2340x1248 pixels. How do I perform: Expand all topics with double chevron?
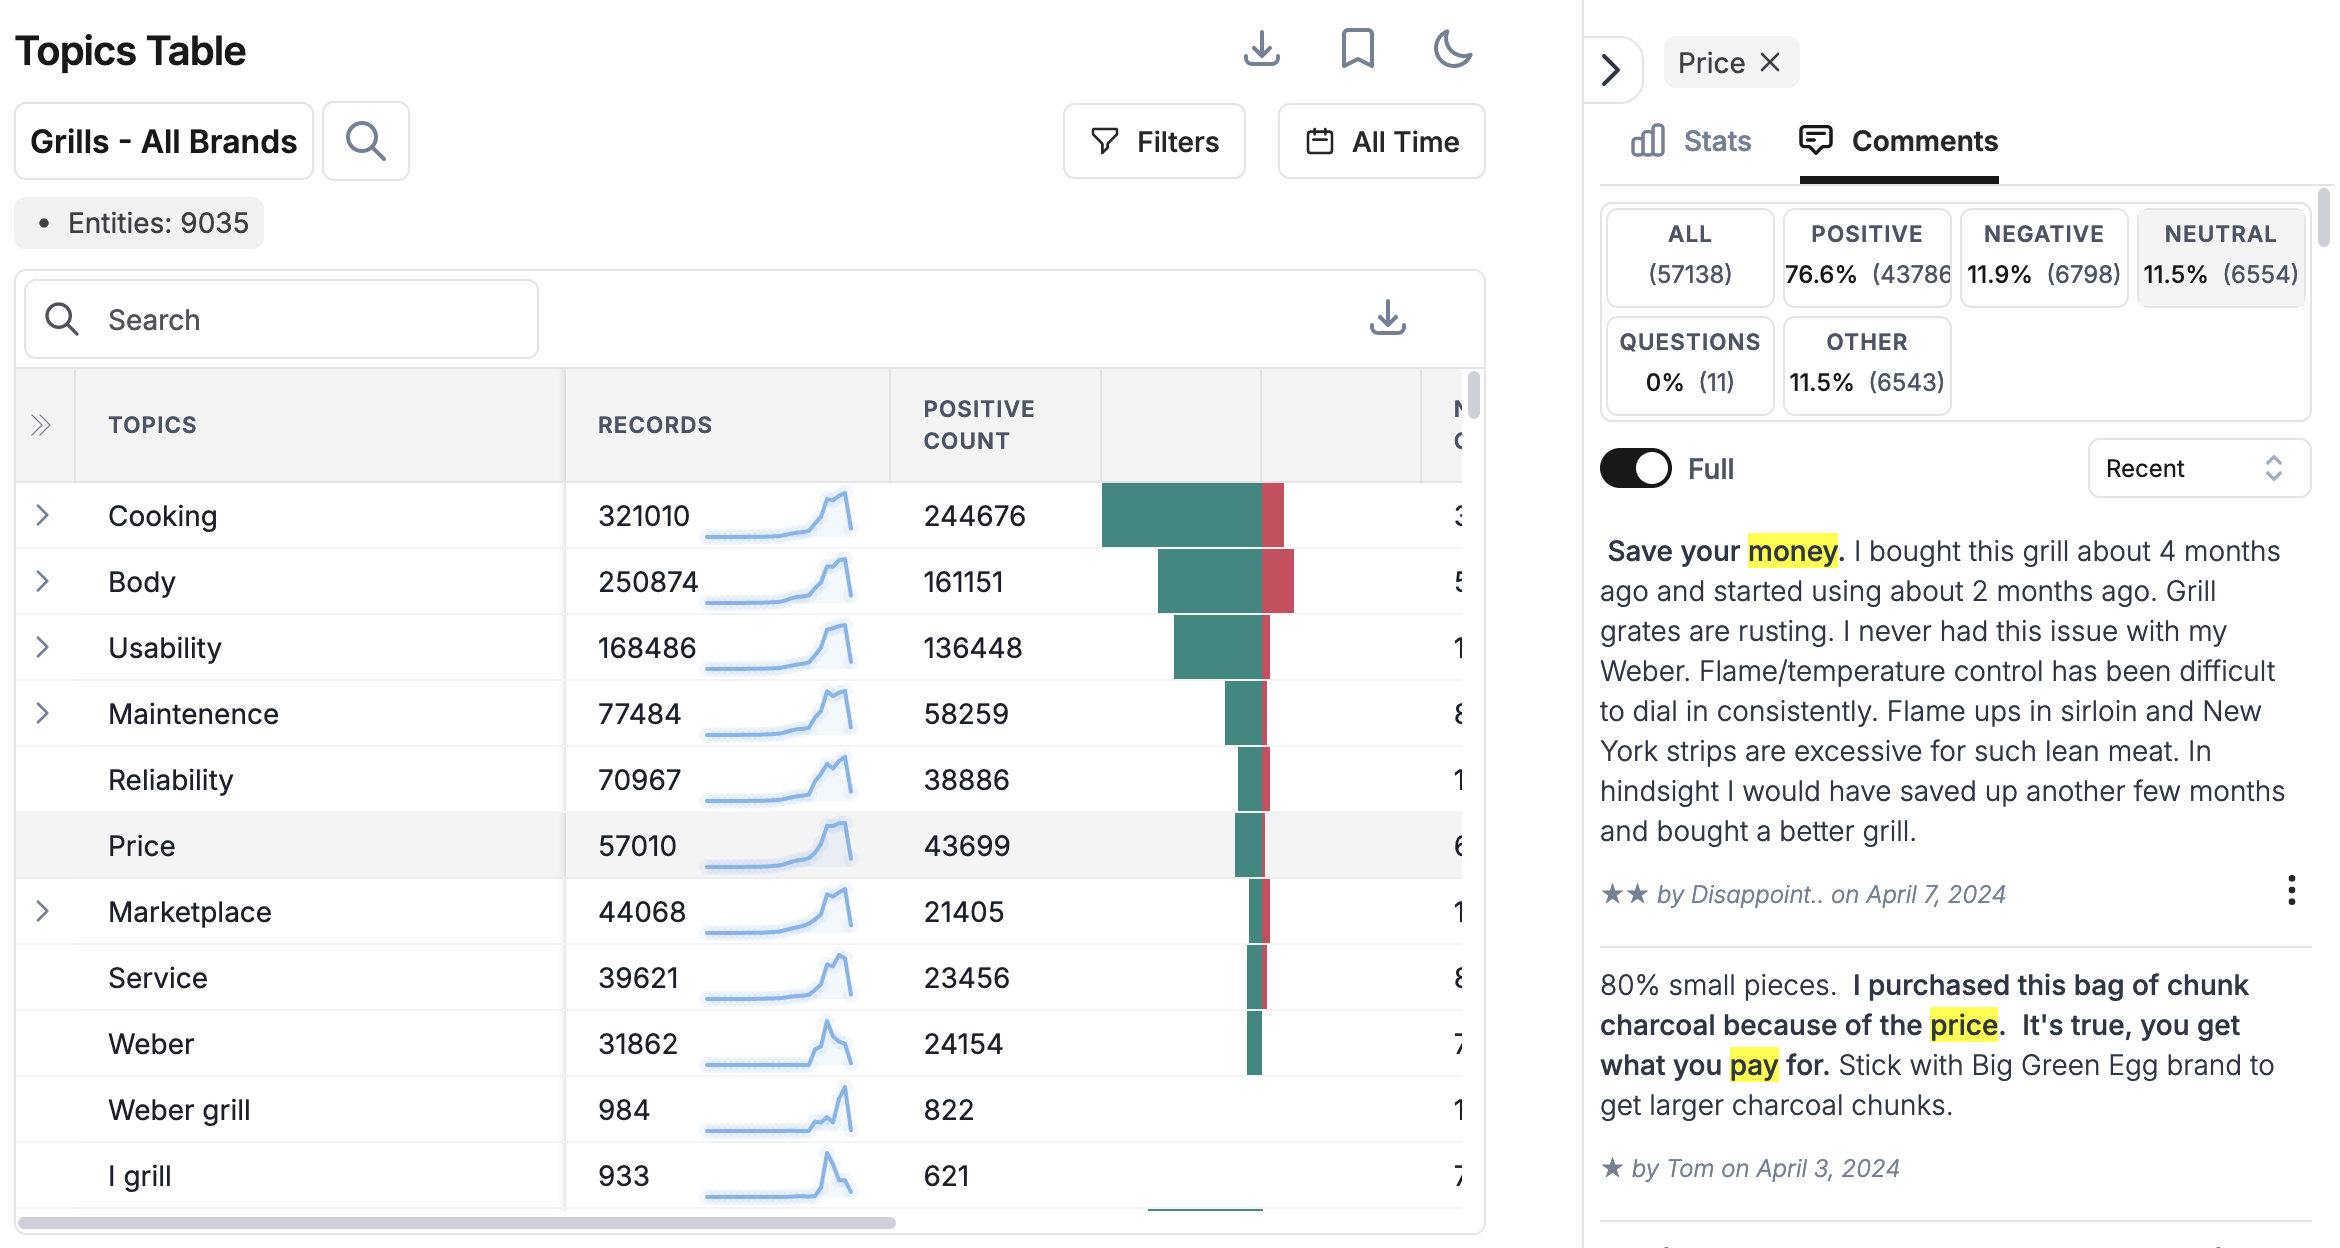coord(41,425)
